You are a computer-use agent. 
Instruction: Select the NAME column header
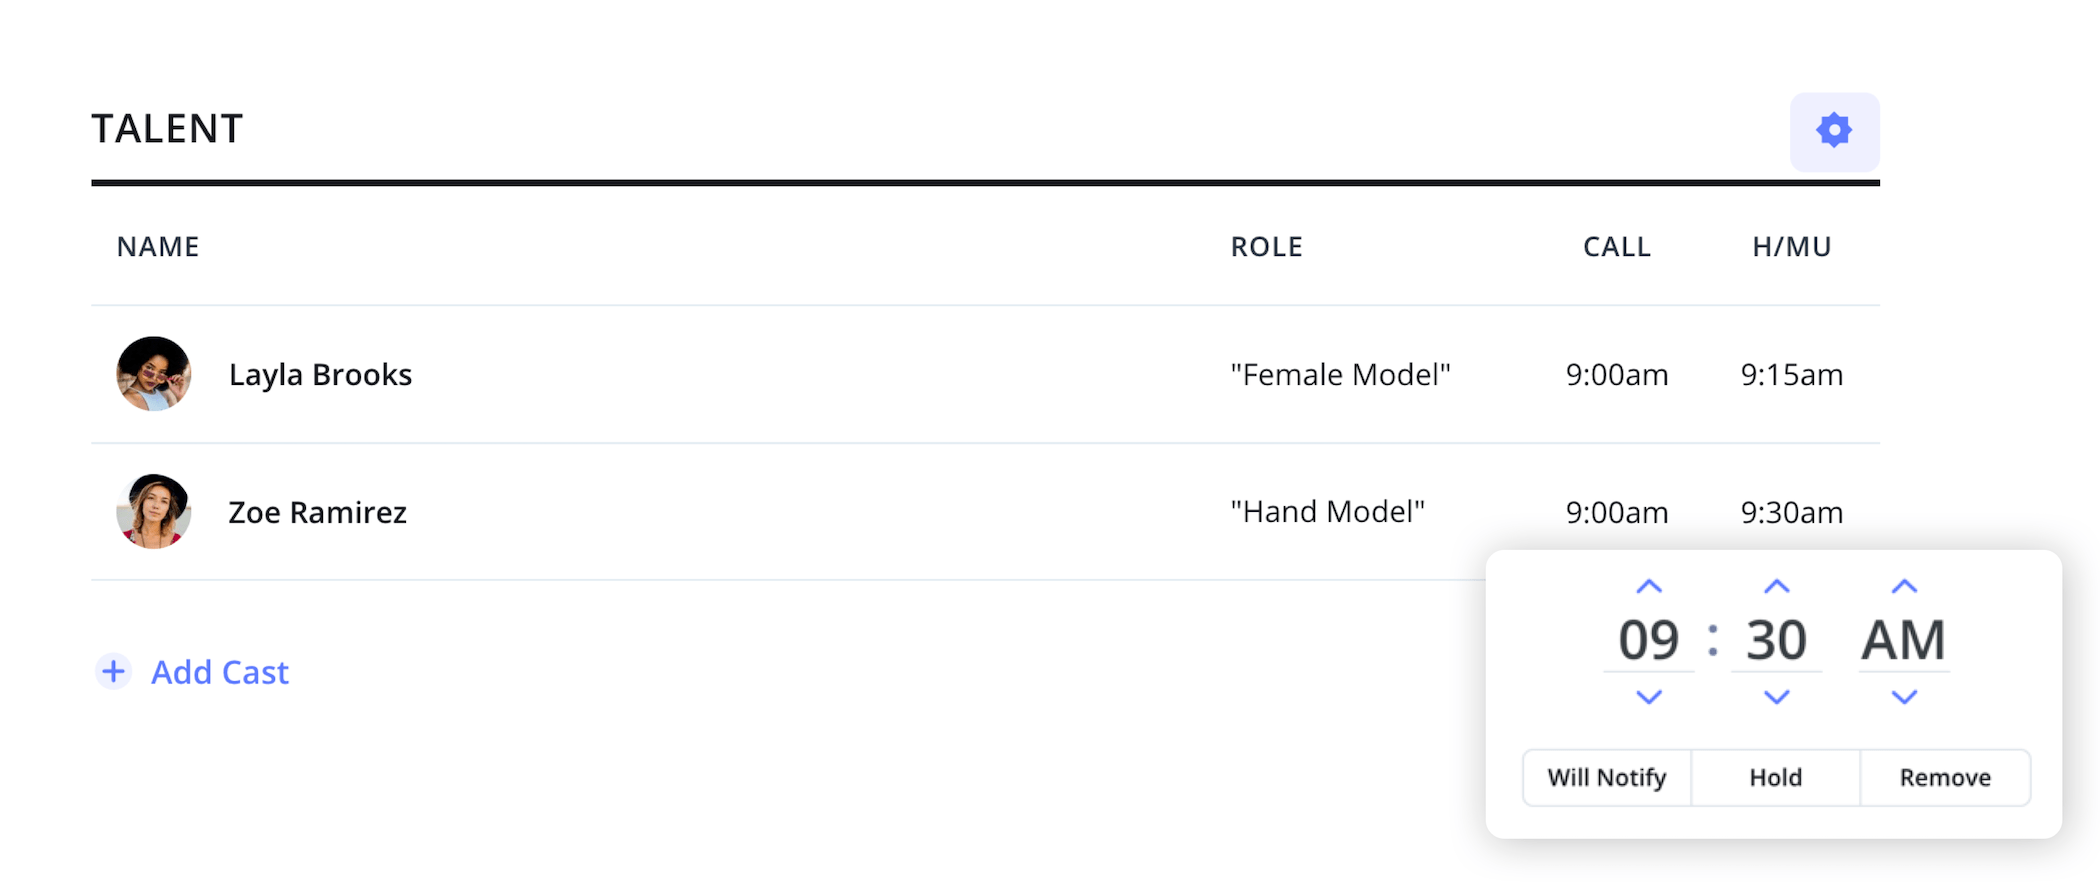pyautogui.click(x=157, y=246)
